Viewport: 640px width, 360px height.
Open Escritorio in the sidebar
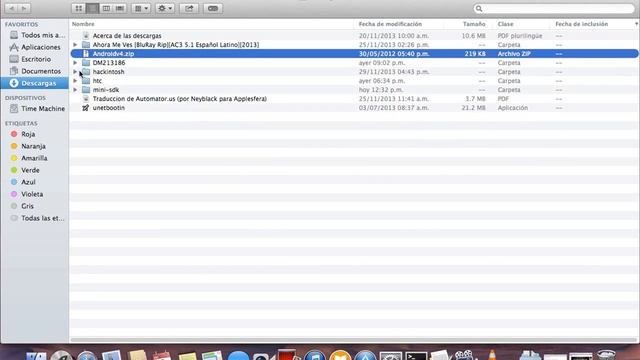pyautogui.click(x=30, y=59)
